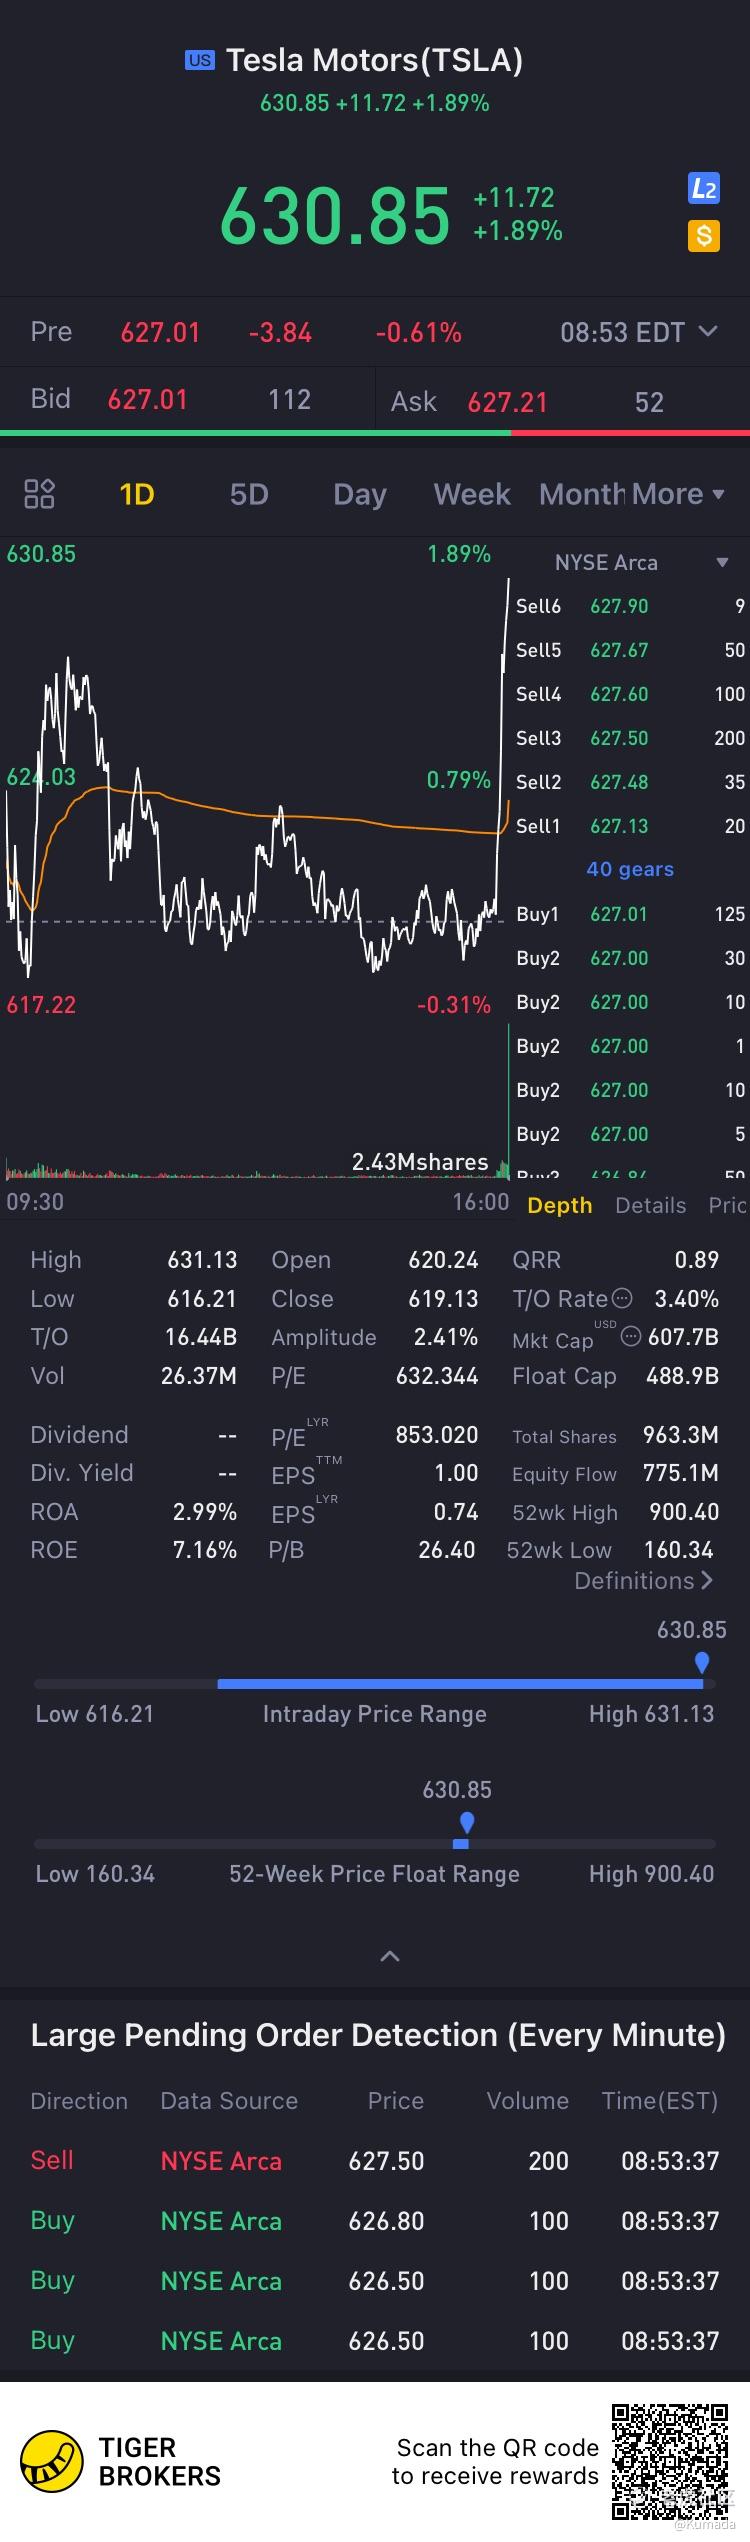Tap the P/E value 632.344
The image size is (750, 2542).
point(437,1376)
